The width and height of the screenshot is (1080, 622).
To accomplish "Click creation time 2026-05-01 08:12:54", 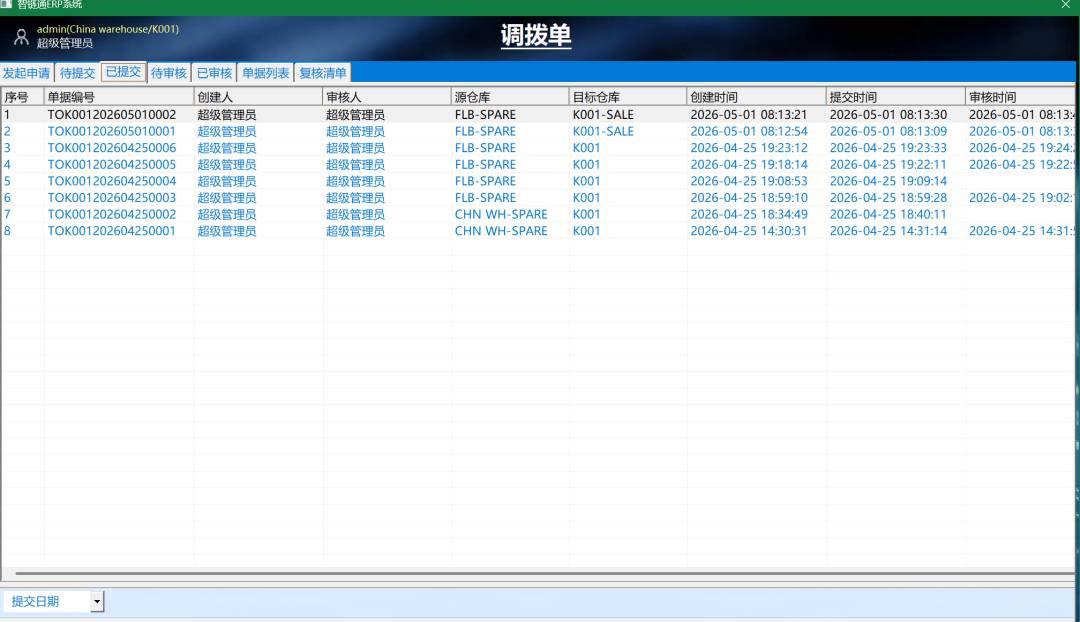I will [x=749, y=131].
